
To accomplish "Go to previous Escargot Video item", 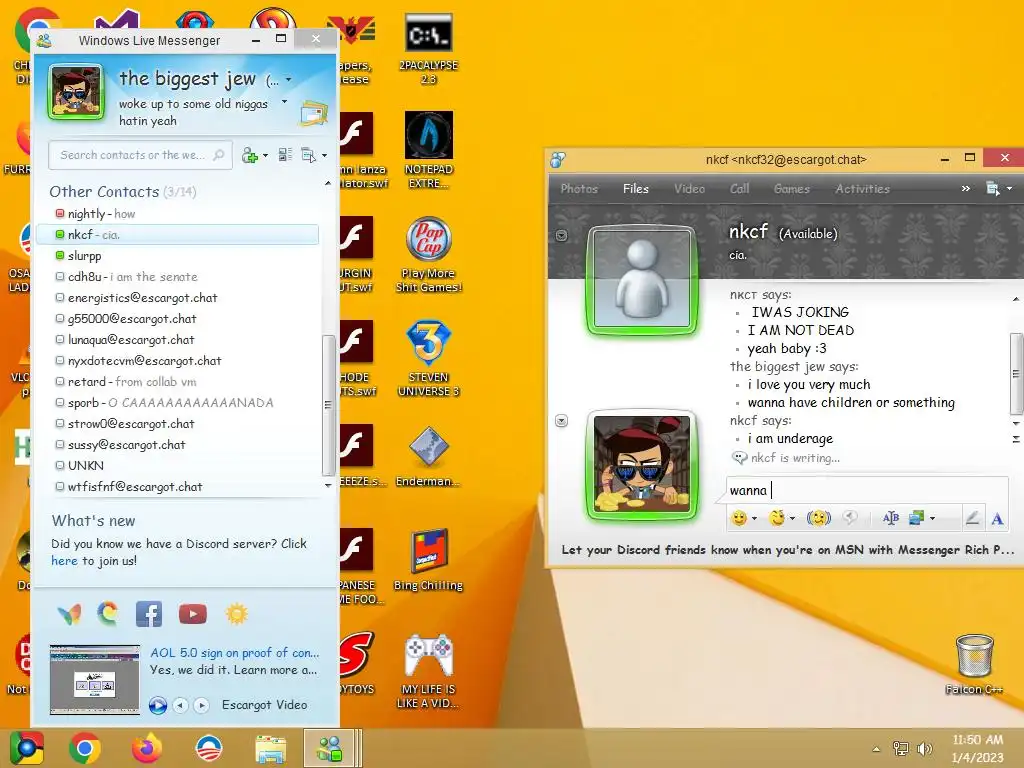I will point(180,705).
